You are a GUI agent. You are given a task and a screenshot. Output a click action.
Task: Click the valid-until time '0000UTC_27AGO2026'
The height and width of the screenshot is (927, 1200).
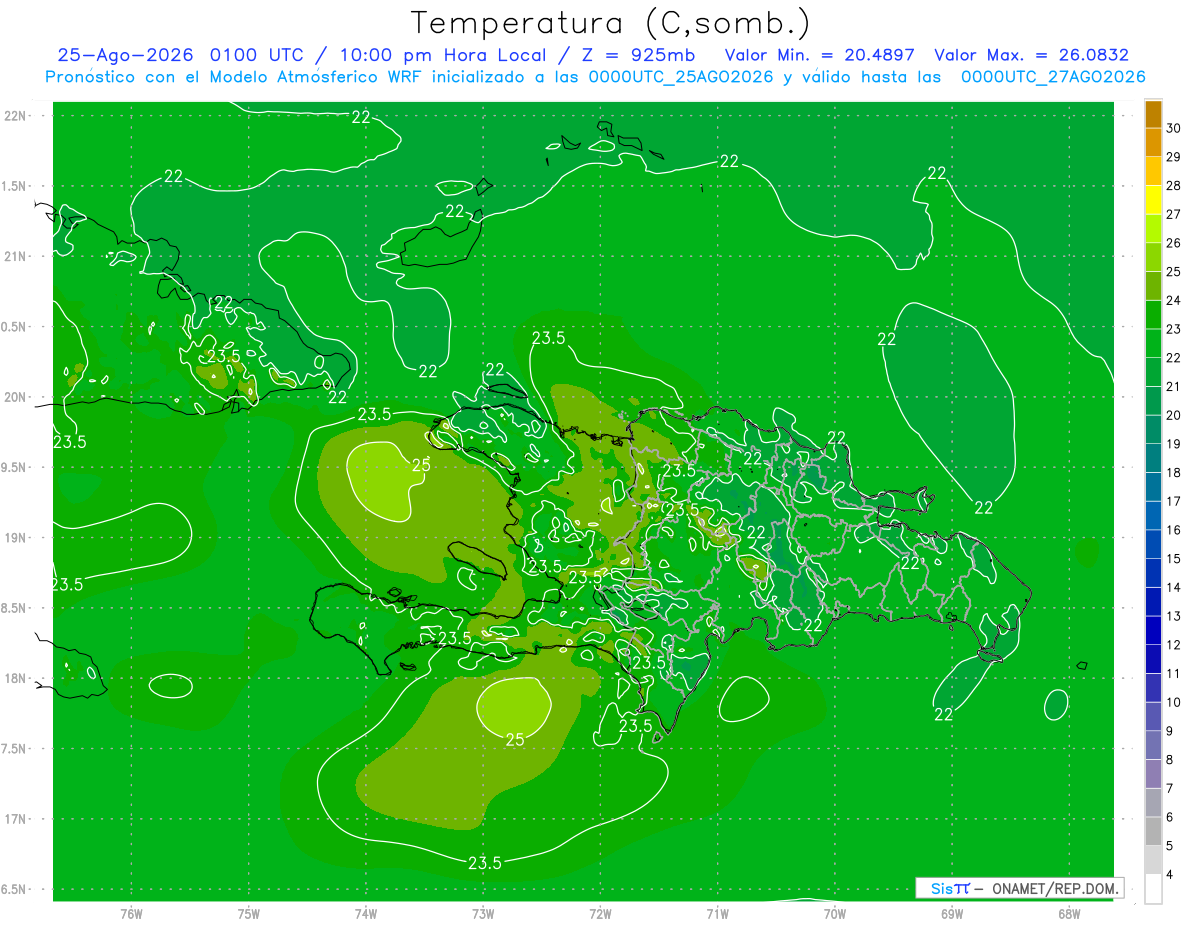click(1052, 77)
